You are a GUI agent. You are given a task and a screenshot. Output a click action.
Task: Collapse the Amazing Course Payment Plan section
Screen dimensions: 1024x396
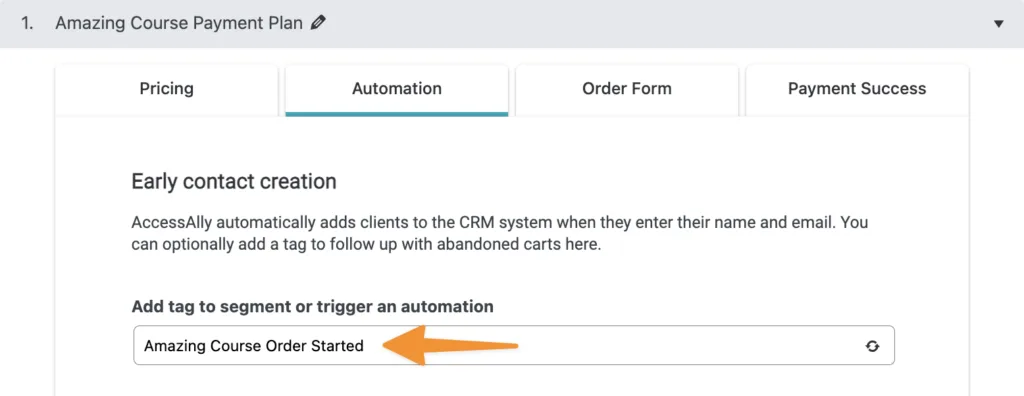(998, 24)
